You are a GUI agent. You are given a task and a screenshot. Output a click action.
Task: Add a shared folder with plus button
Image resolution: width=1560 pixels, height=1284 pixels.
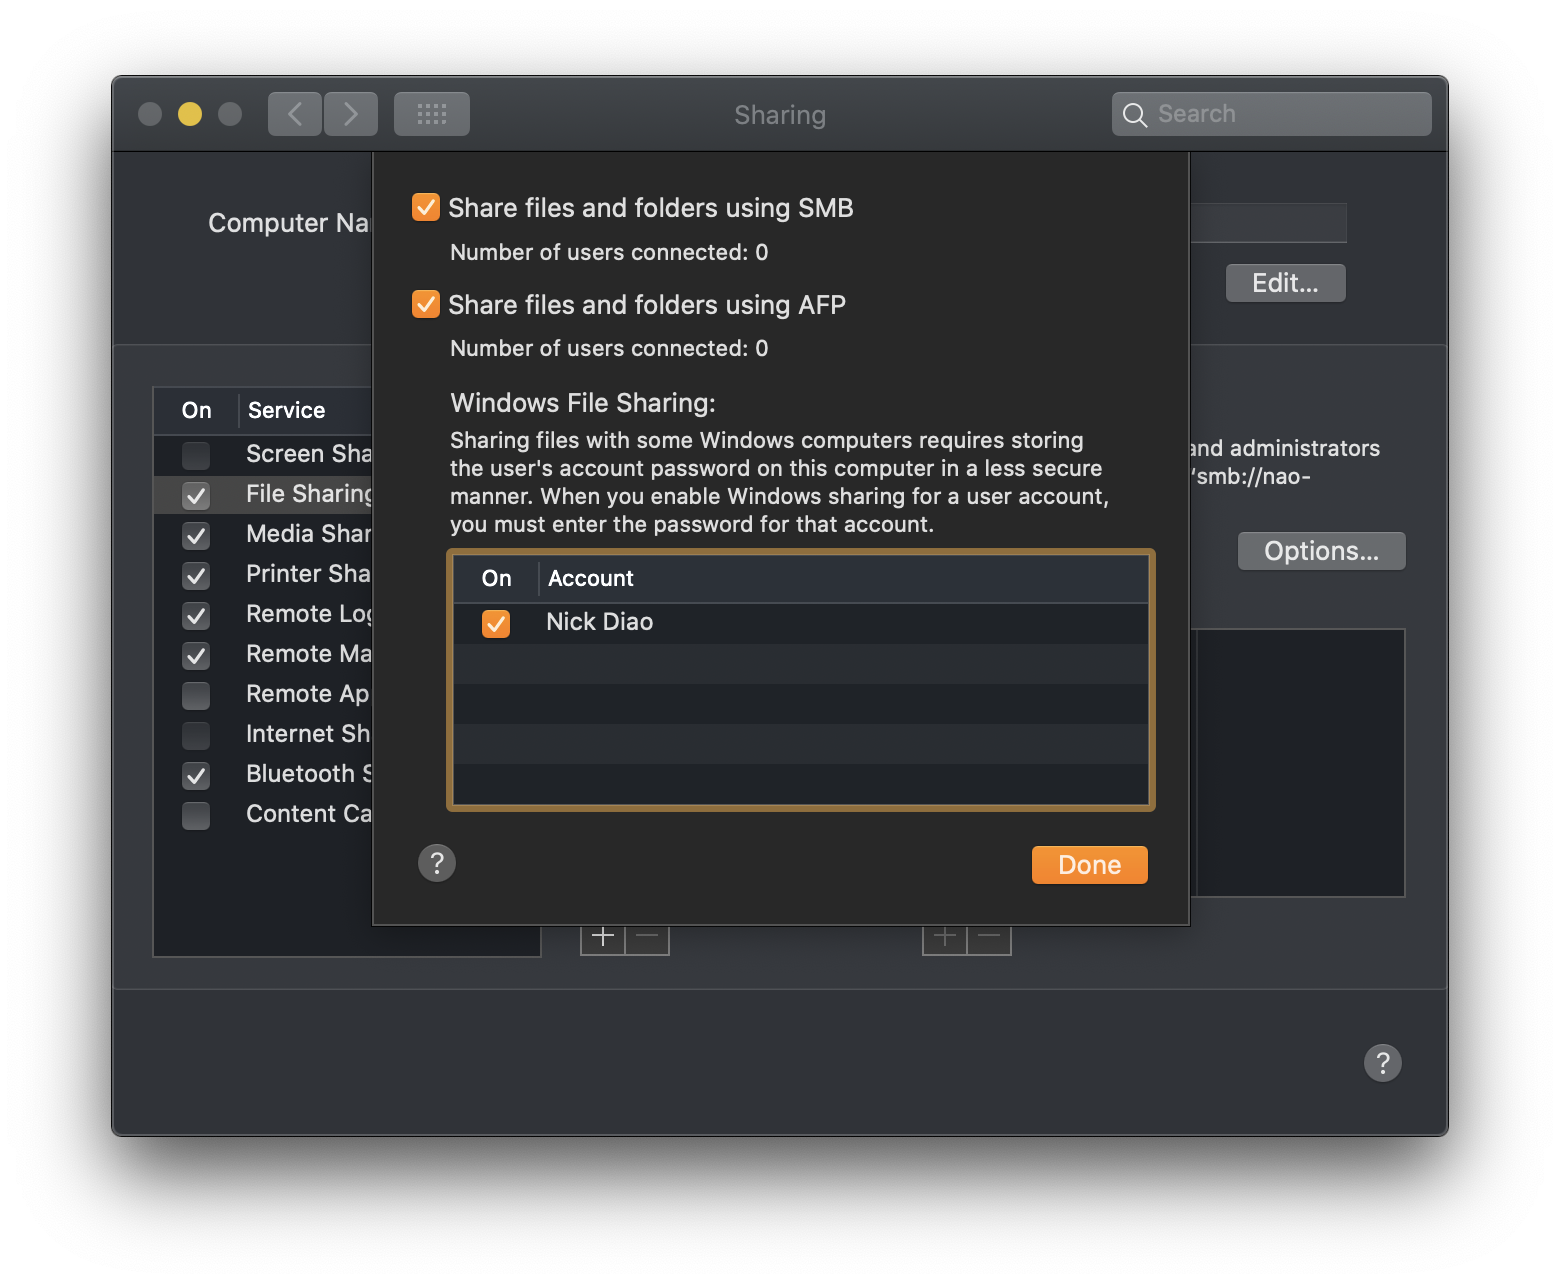coord(603,938)
